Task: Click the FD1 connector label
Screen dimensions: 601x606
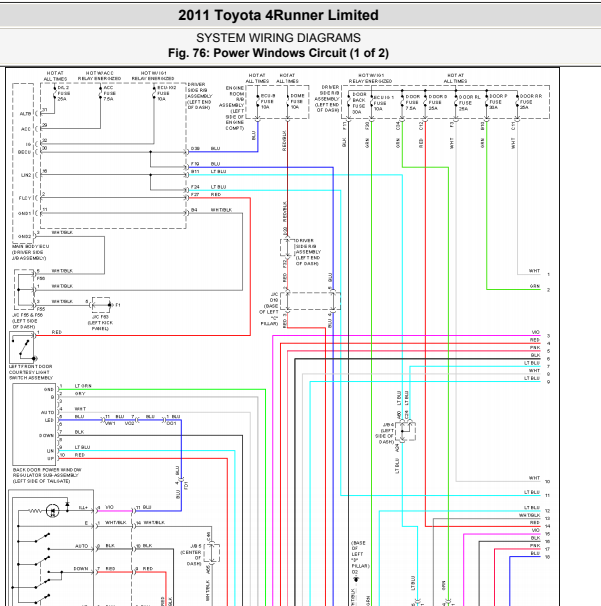Action: coord(186,485)
